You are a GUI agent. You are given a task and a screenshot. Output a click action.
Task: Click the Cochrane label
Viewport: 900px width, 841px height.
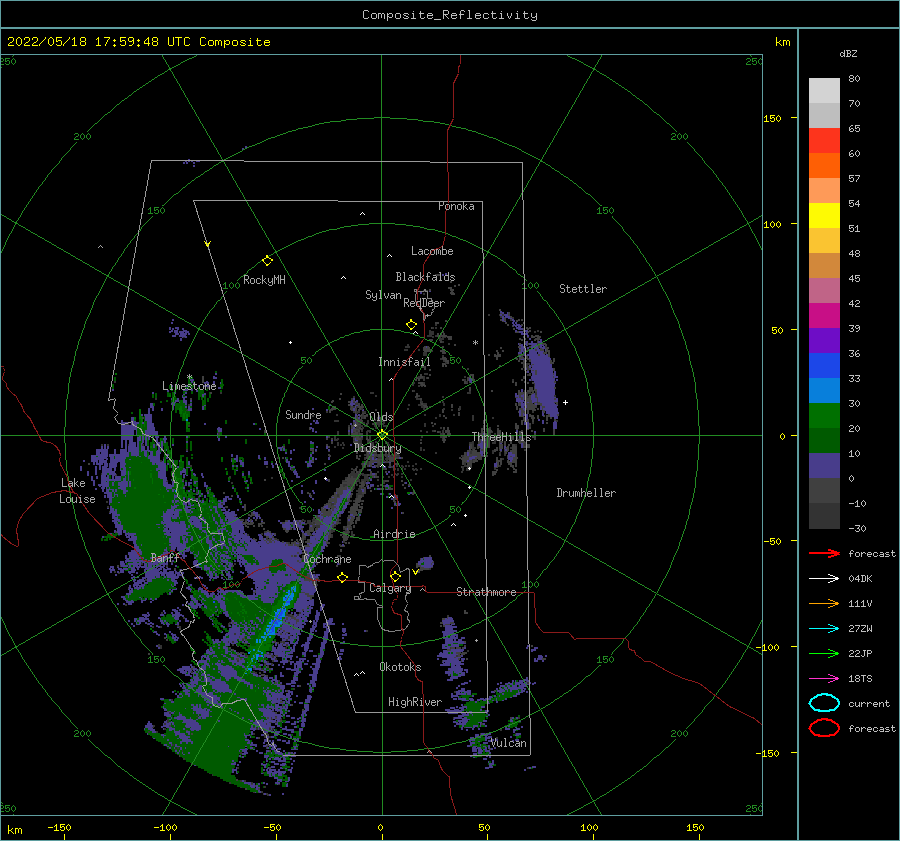click(327, 559)
